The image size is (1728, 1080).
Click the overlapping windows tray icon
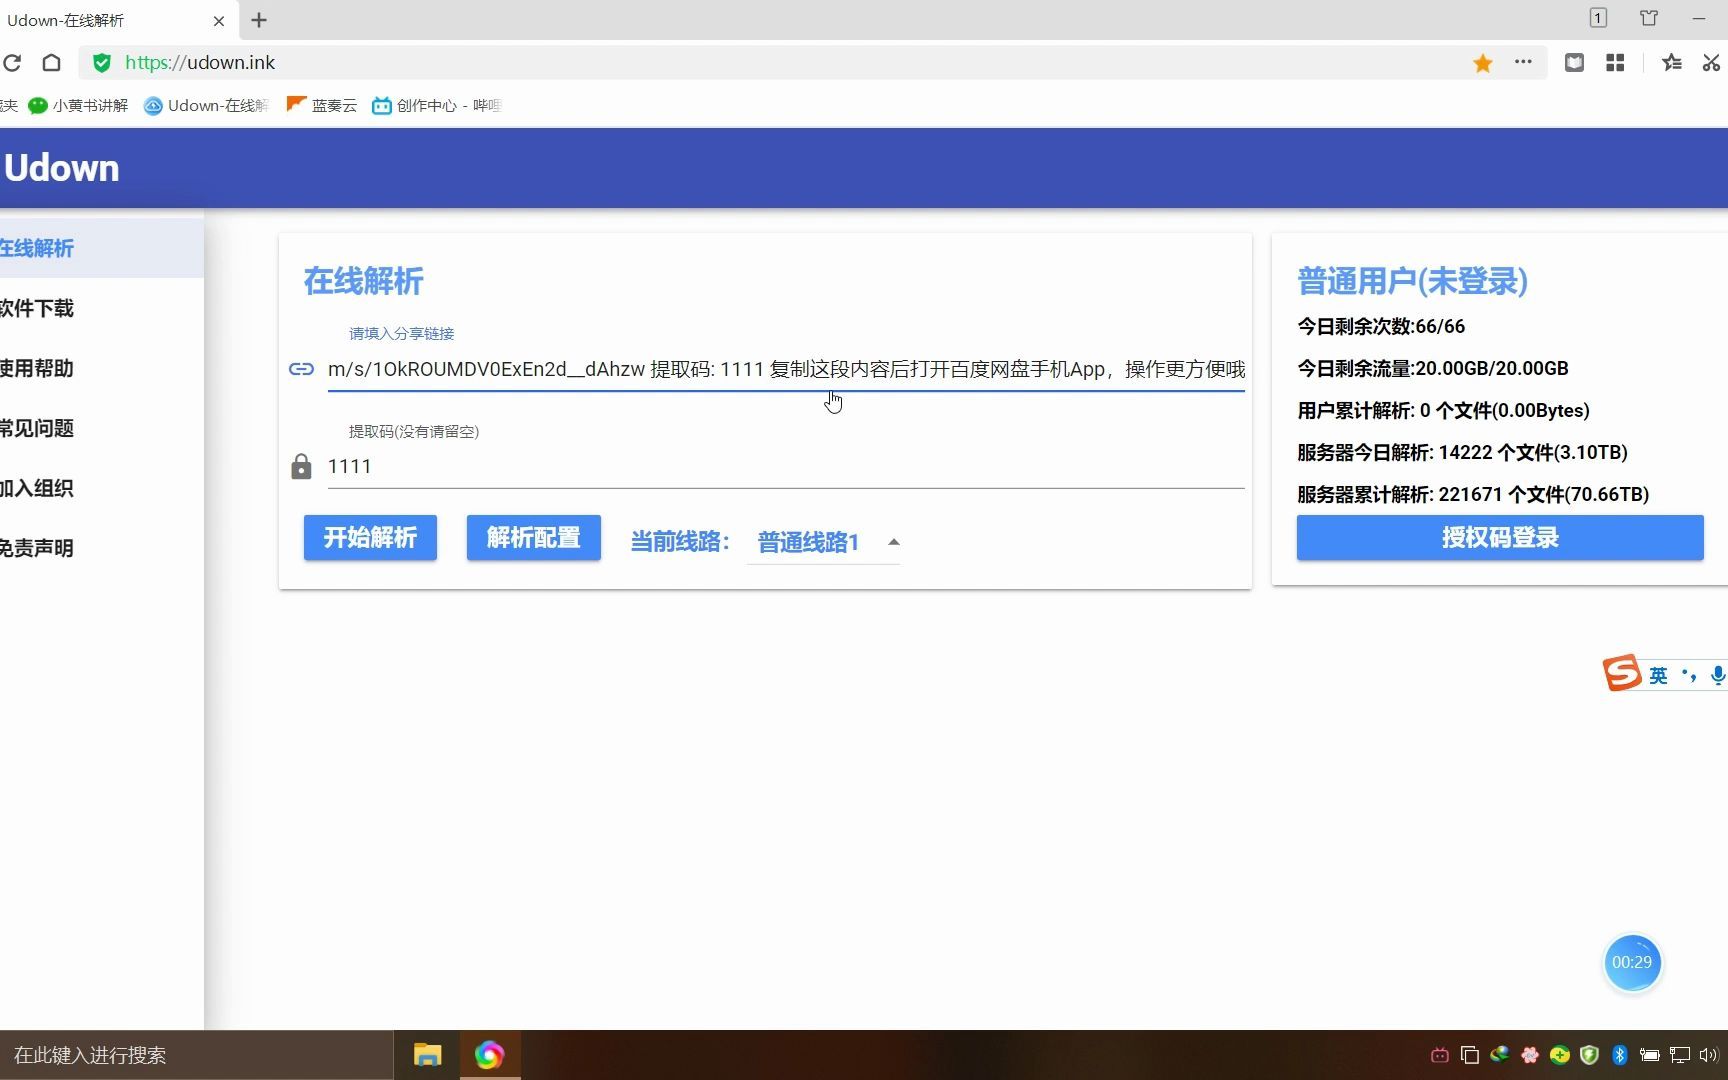pos(1470,1055)
